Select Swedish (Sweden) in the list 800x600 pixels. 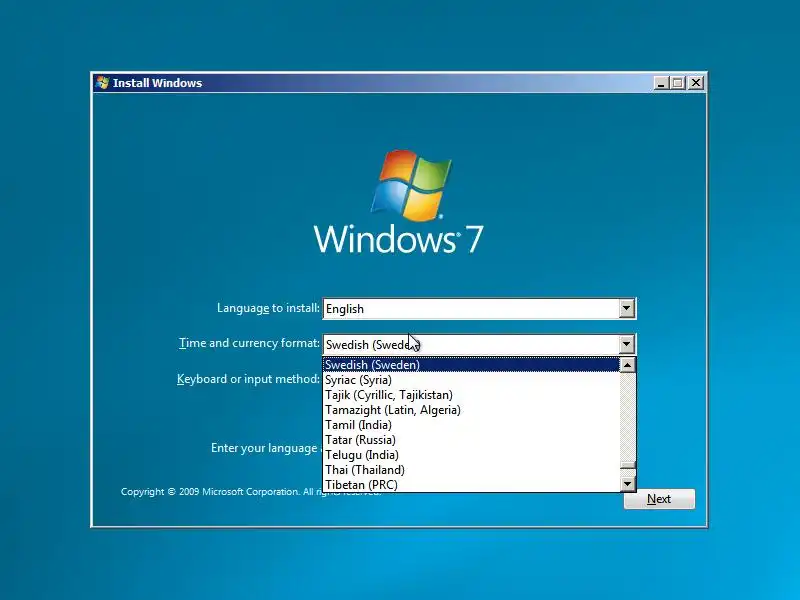pyautogui.click(x=471, y=365)
